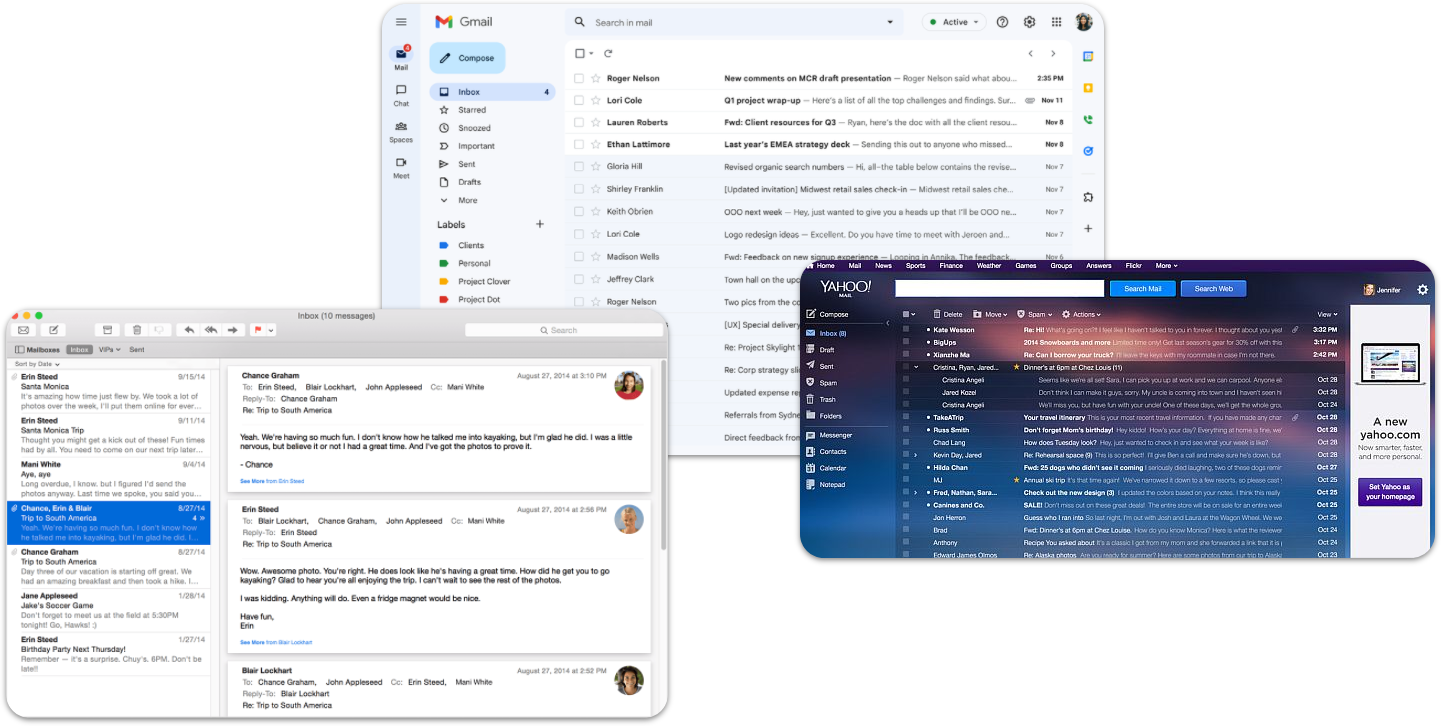Open the Meet icon in Gmail's sidebar
This screenshot has height=726, width=1441.
[x=401, y=162]
